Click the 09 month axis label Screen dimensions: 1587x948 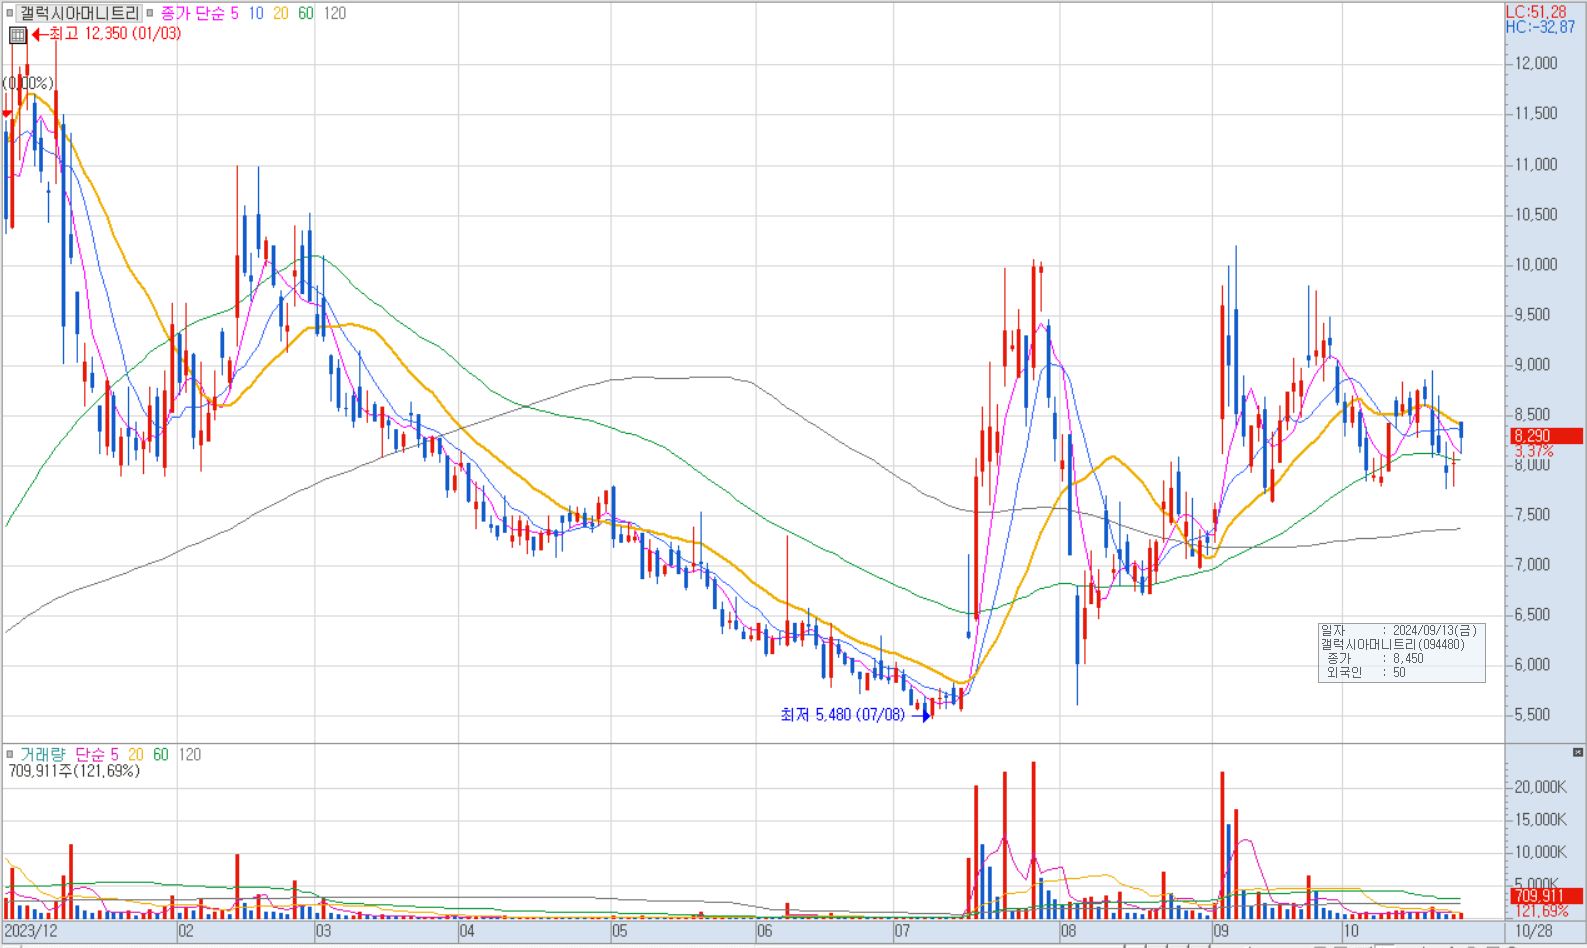1221,931
